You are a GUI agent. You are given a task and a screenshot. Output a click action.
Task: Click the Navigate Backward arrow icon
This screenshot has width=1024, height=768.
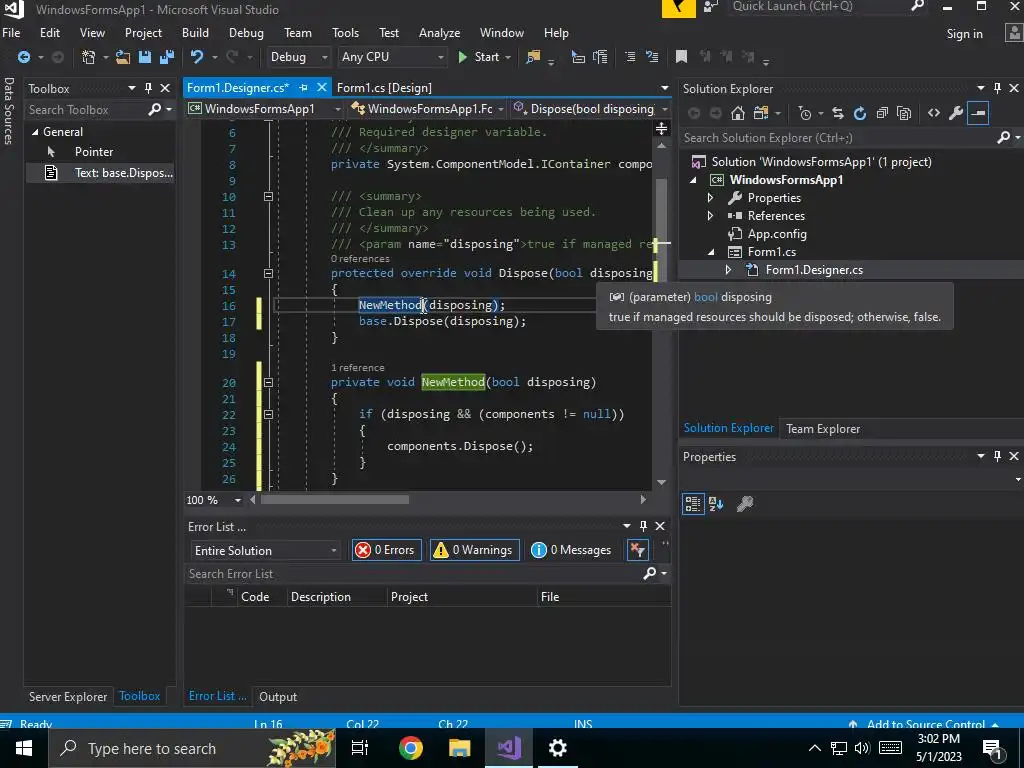point(24,57)
